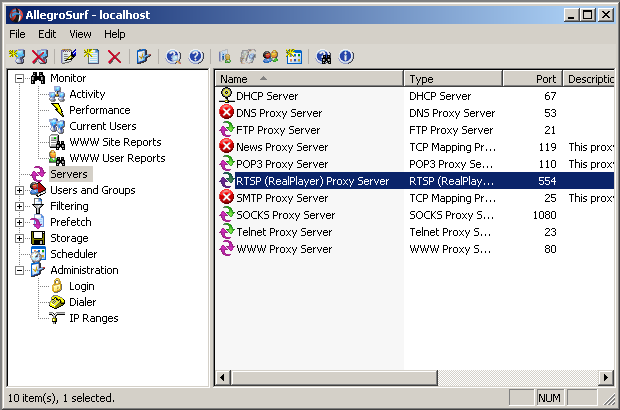Click the Description column header
This screenshot has height=410, width=620.
click(589, 79)
